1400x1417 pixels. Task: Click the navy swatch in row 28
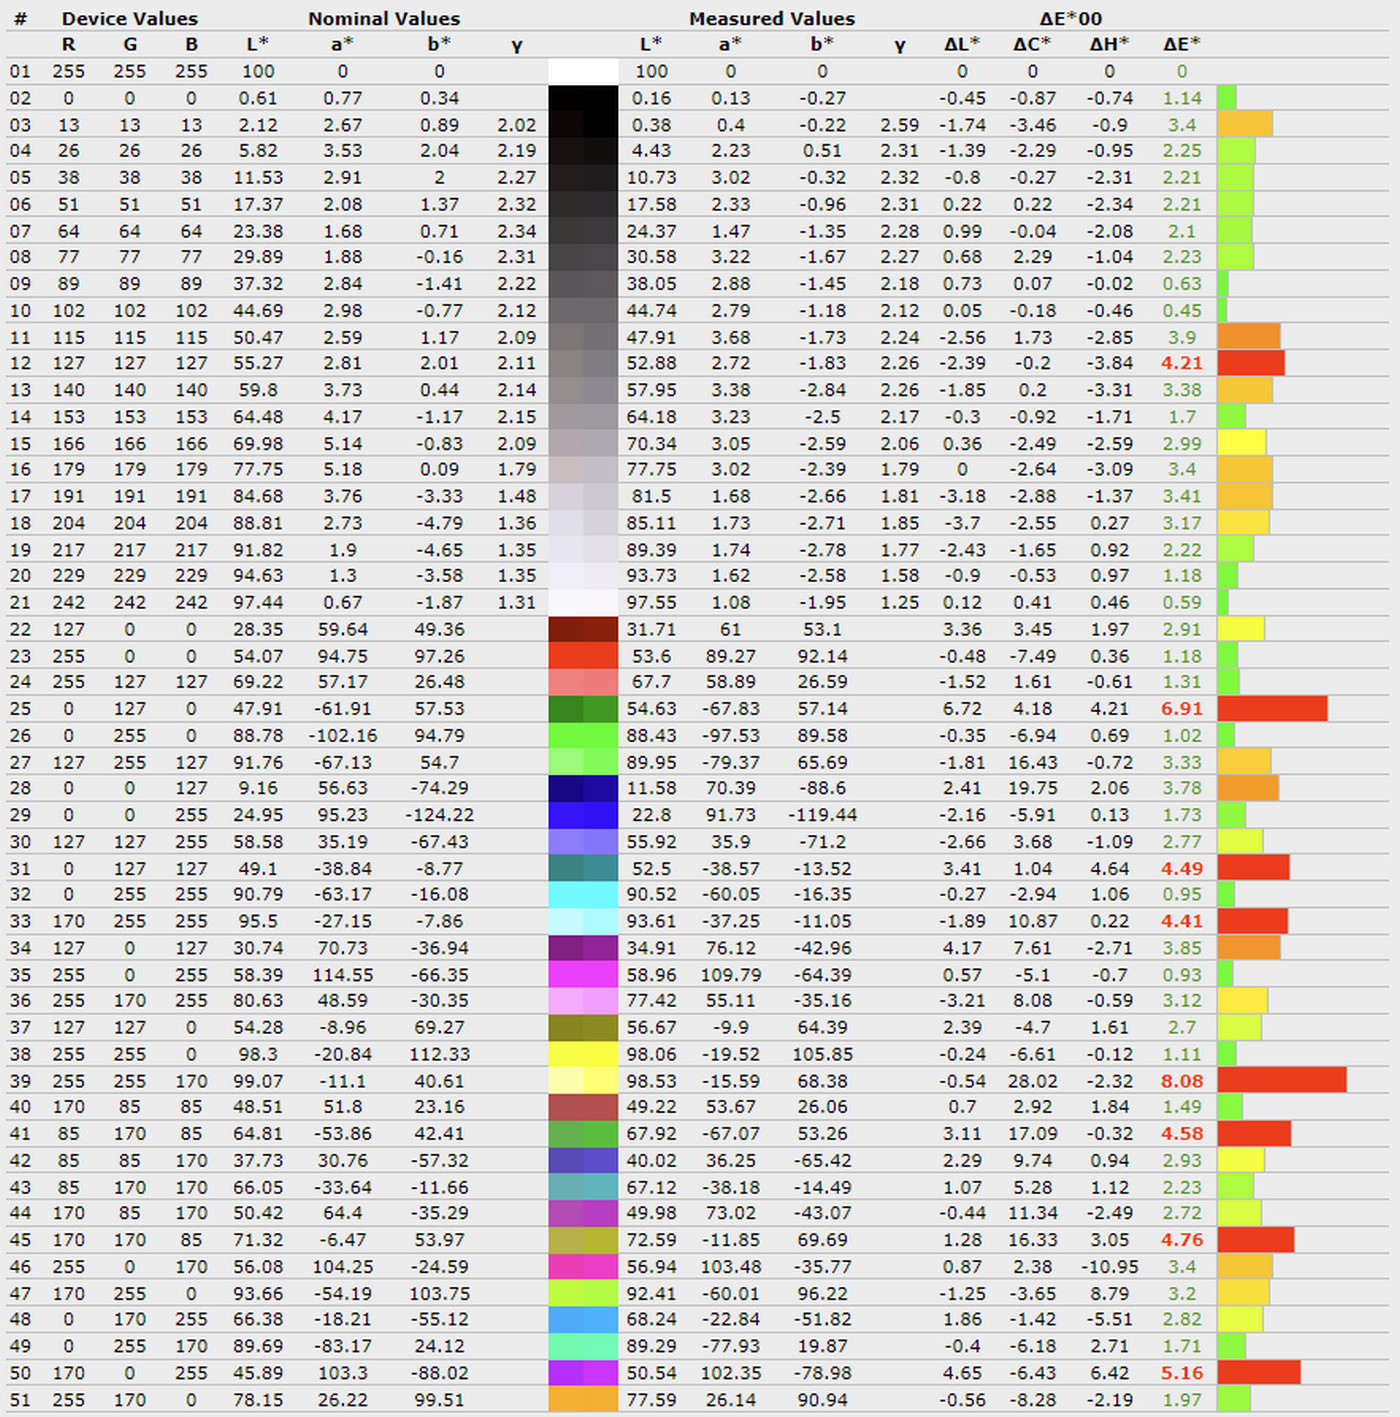pyautogui.click(x=583, y=788)
